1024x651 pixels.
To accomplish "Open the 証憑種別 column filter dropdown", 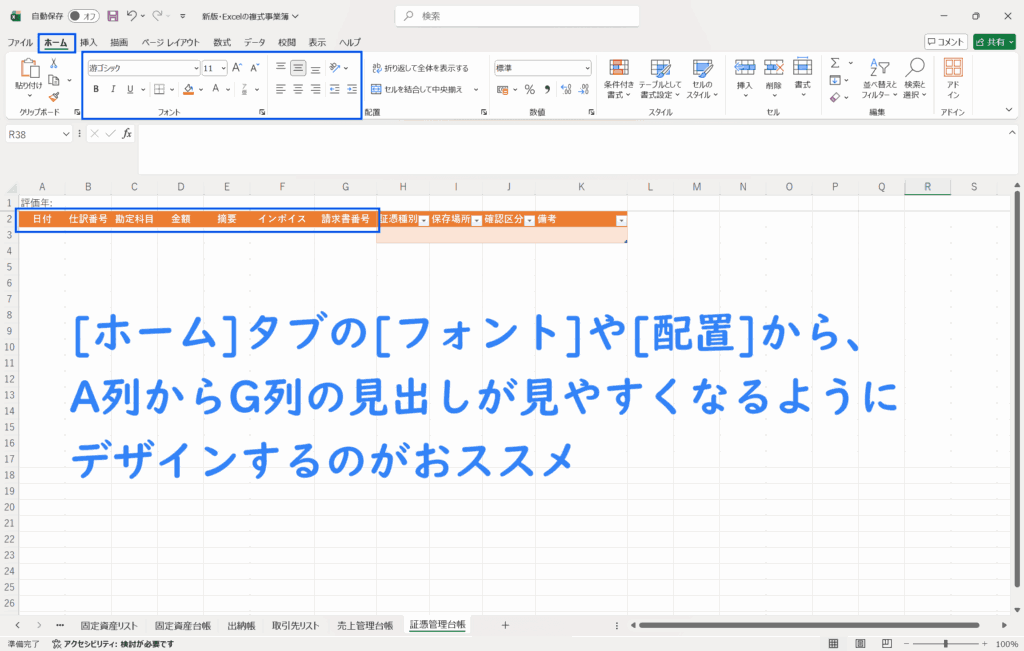I will click(x=424, y=220).
